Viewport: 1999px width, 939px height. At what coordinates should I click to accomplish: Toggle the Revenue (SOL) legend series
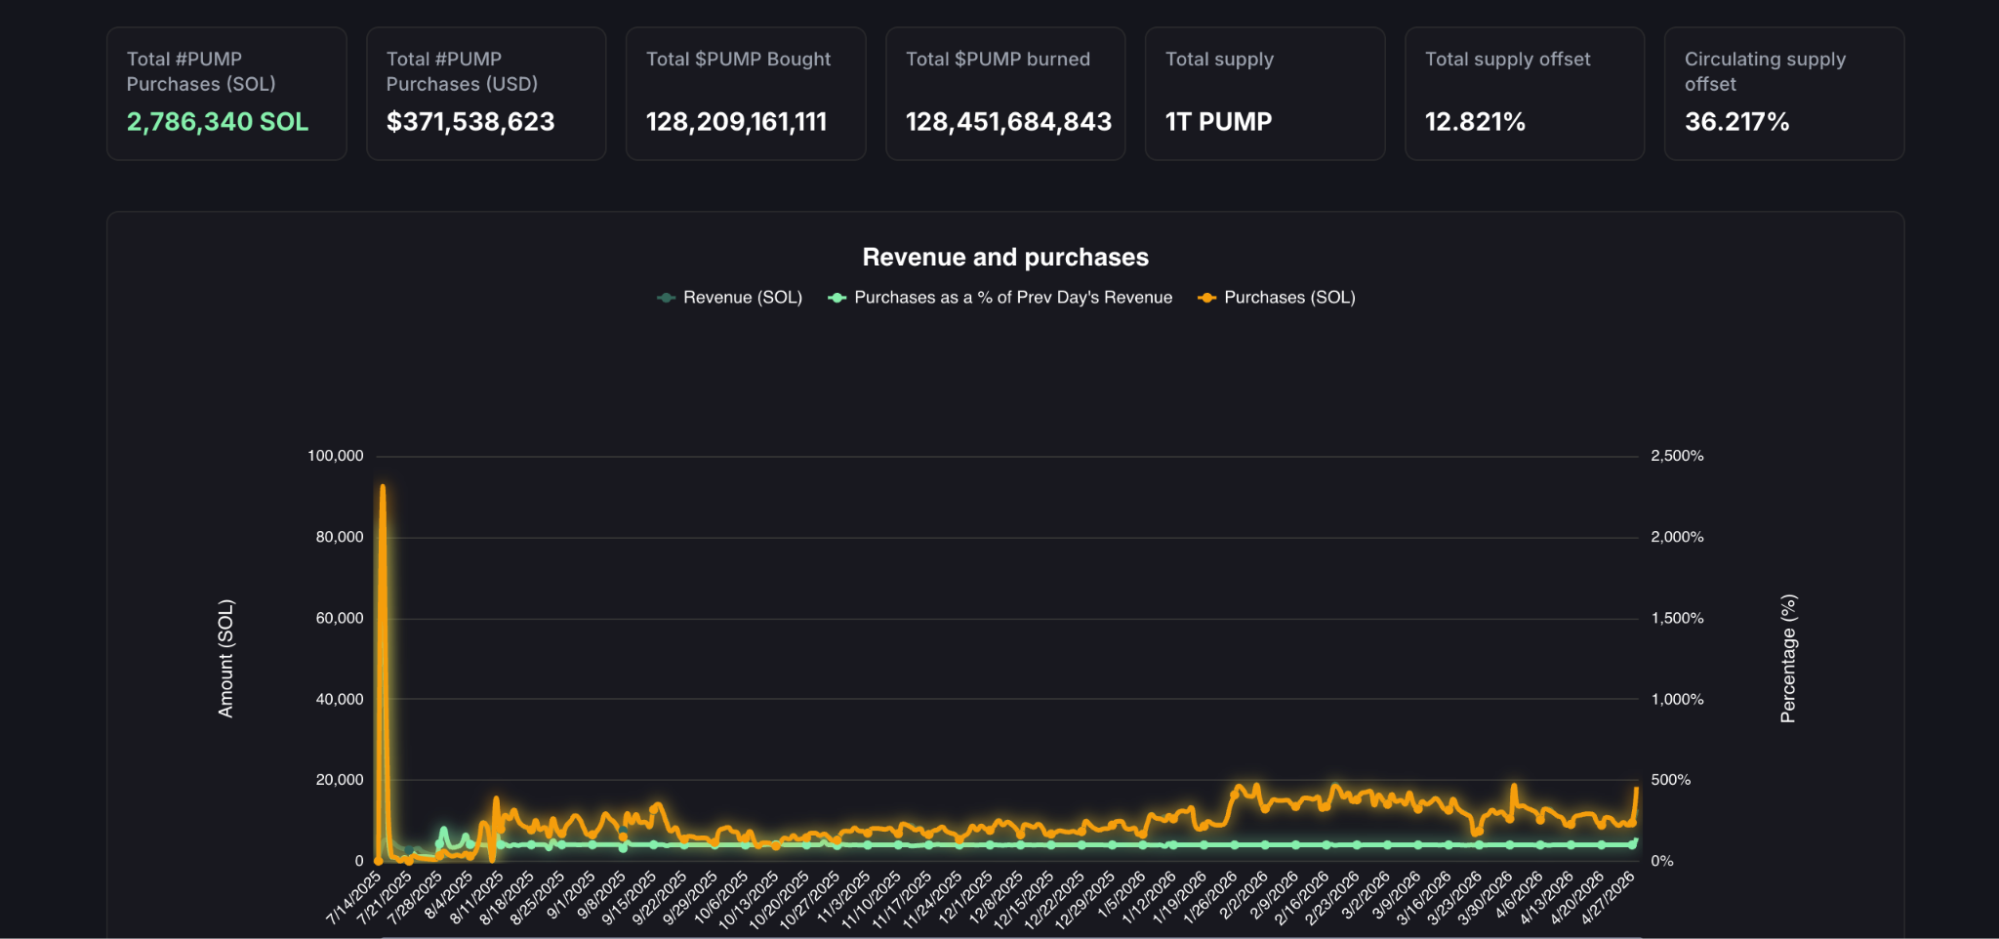(741, 298)
